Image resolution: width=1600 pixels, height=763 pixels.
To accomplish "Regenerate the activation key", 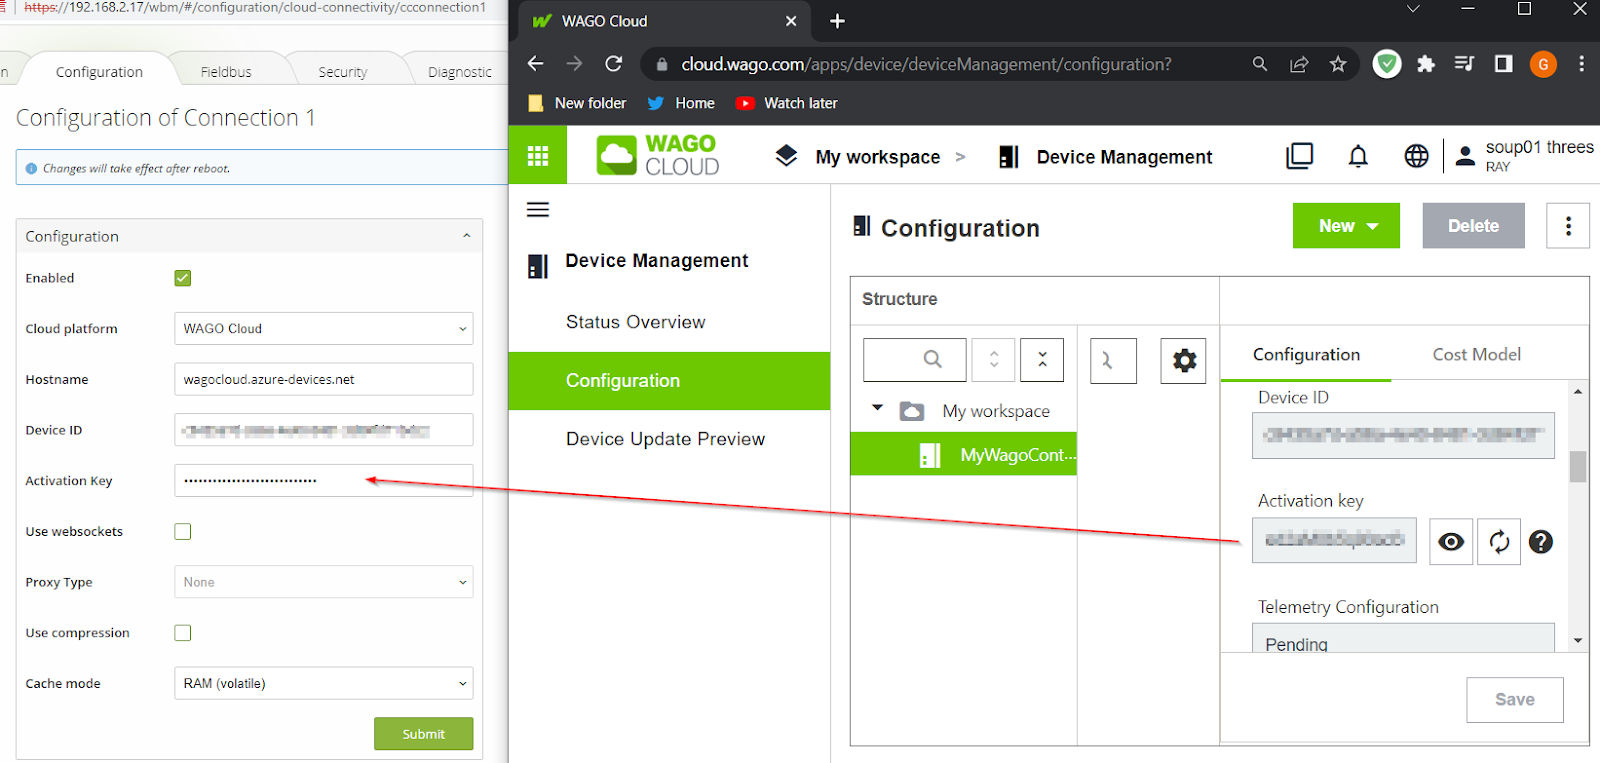I will pos(1499,541).
